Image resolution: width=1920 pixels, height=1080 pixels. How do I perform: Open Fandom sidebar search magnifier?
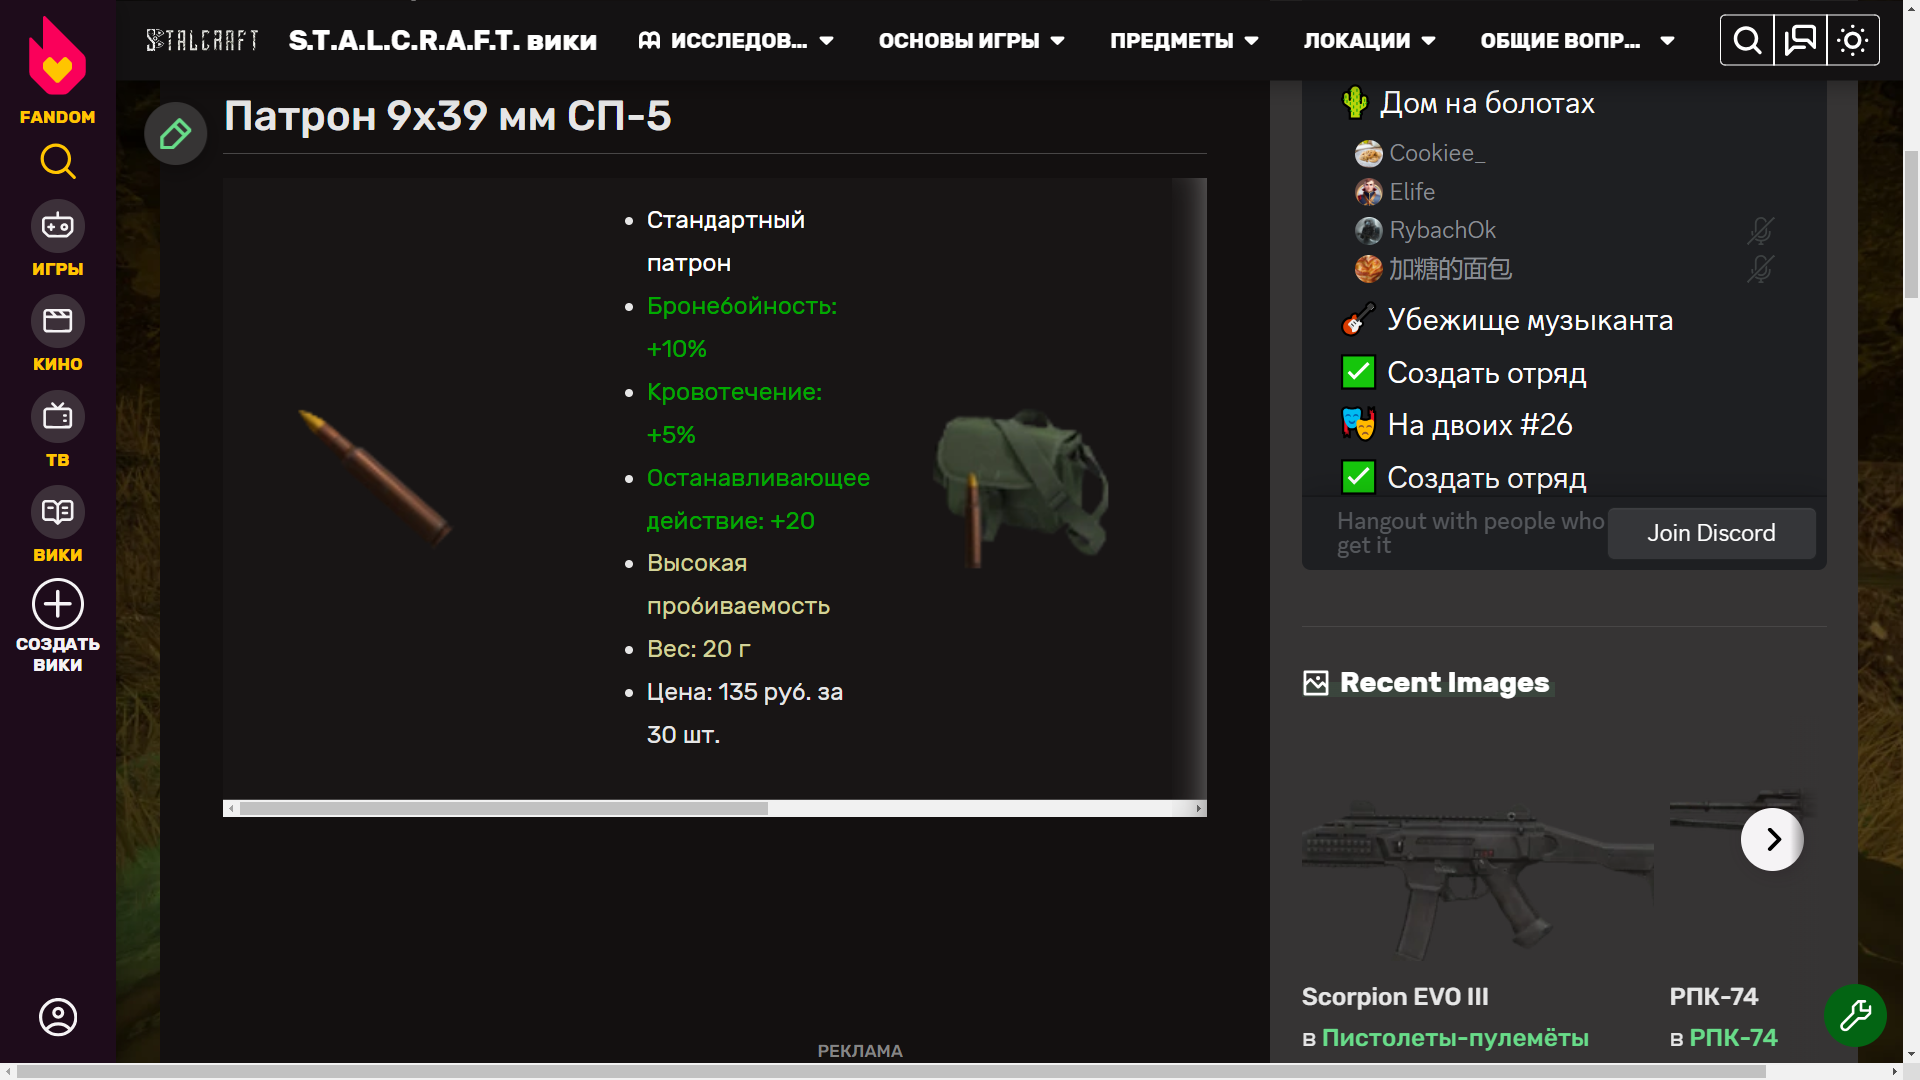coord(58,161)
